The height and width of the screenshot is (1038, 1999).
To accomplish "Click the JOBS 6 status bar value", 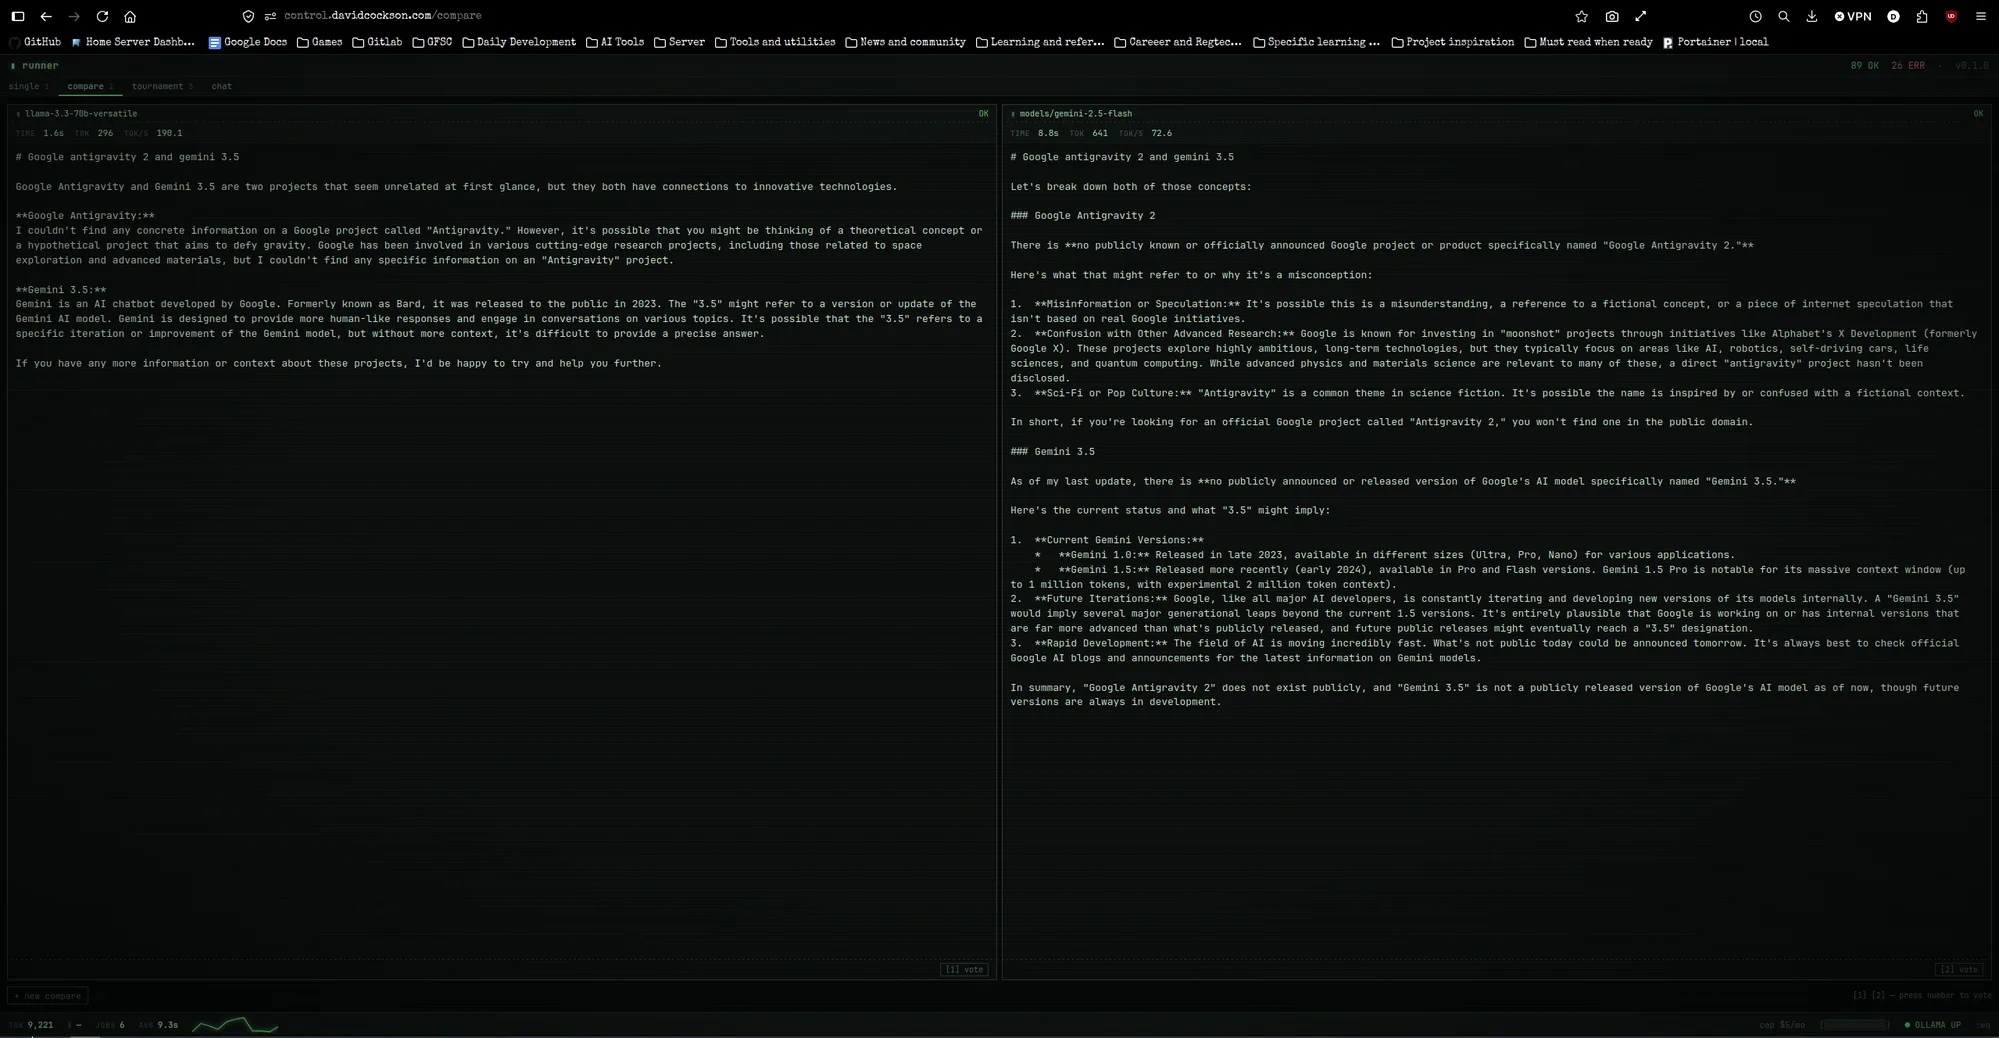I will pyautogui.click(x=110, y=1025).
